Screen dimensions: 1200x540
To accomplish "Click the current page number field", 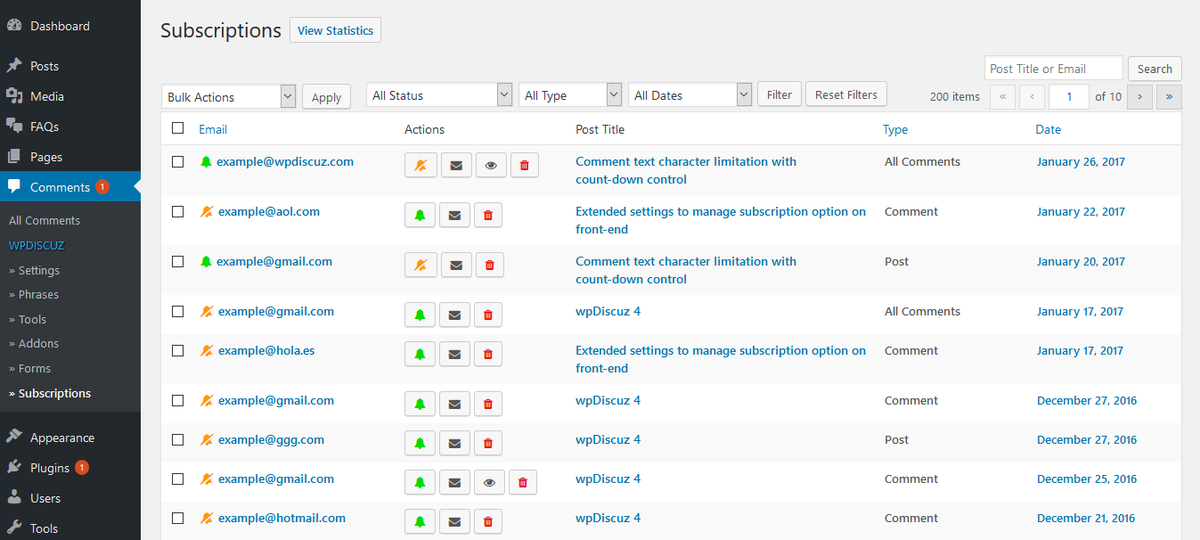I will (x=1069, y=96).
